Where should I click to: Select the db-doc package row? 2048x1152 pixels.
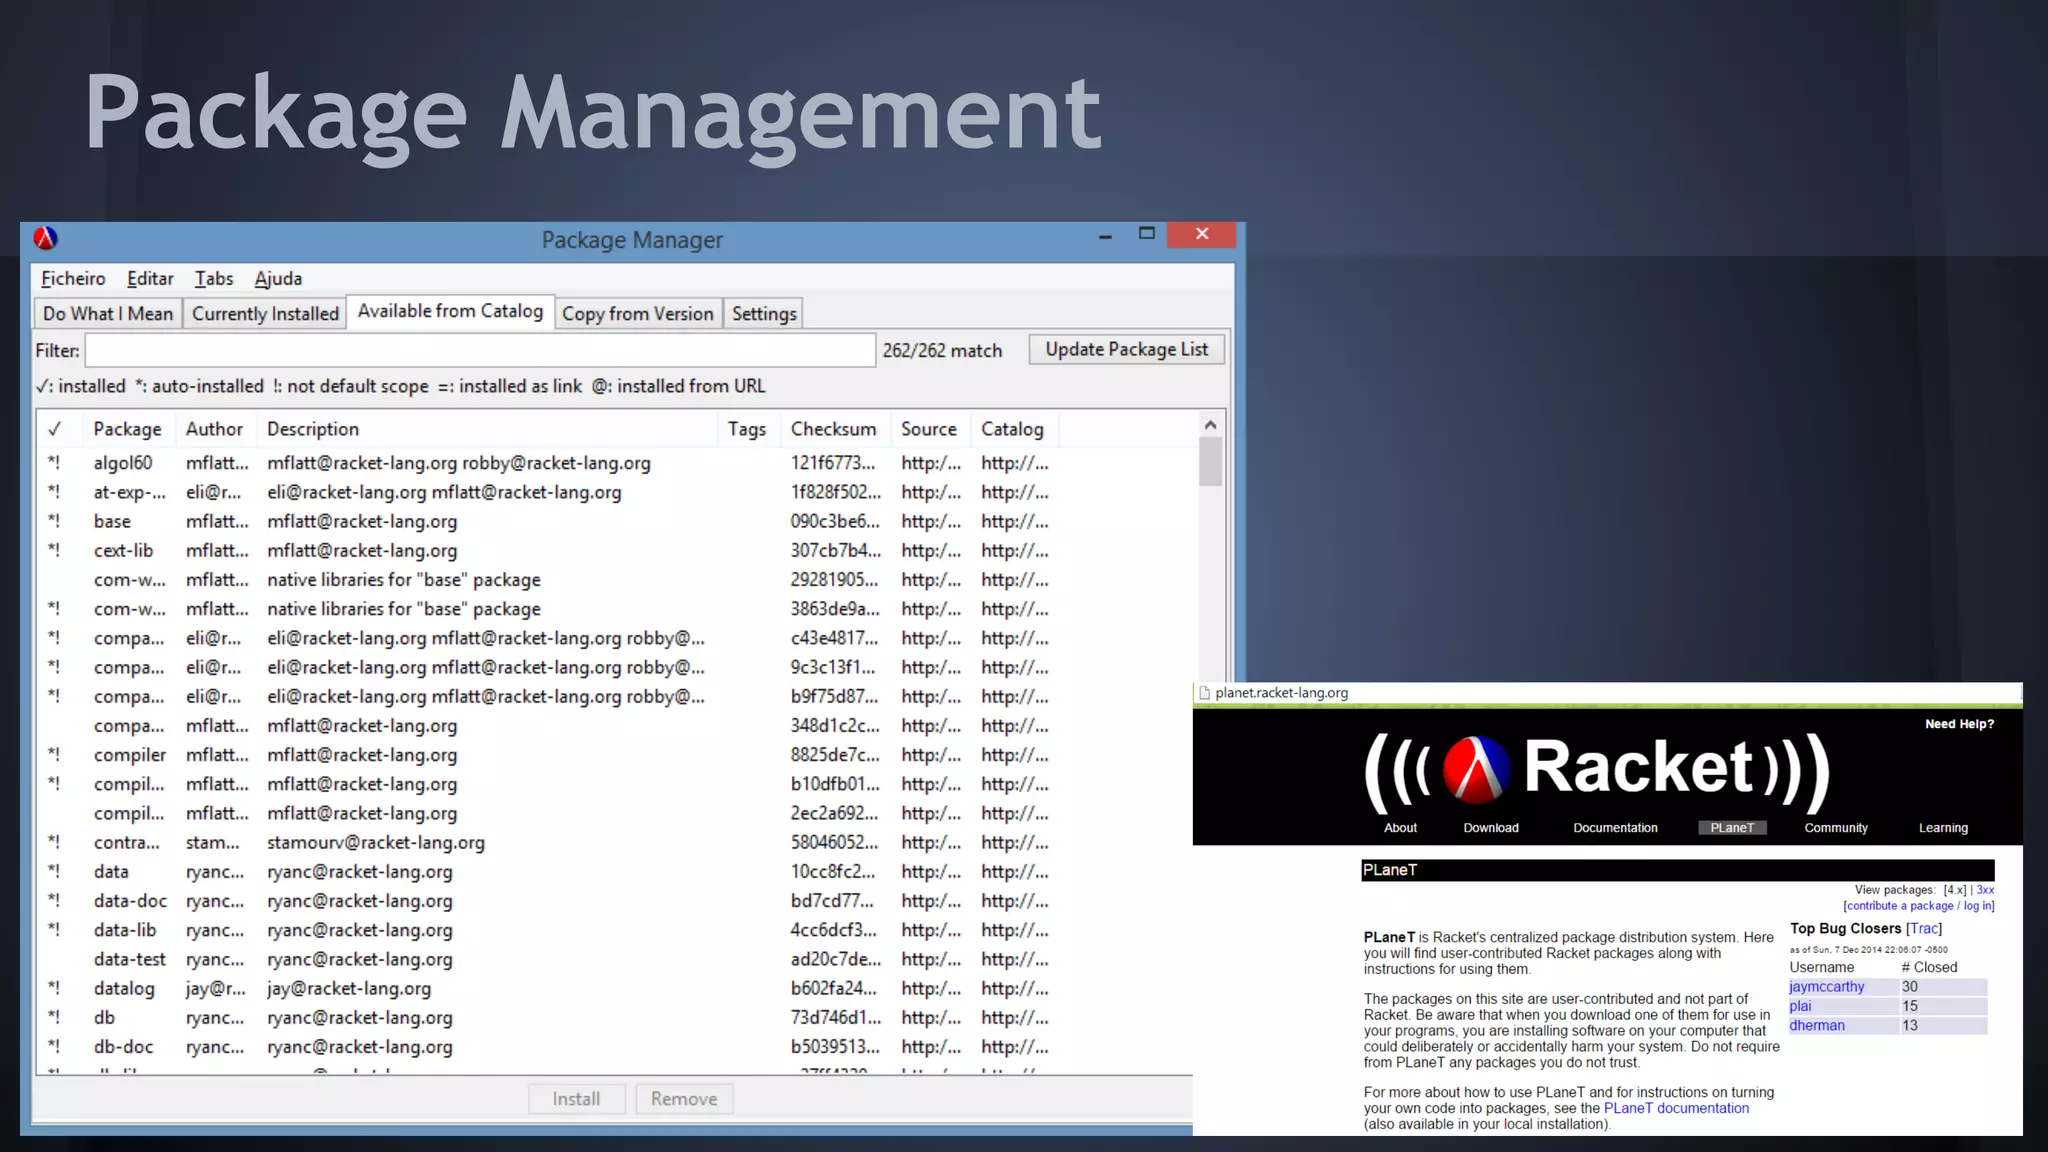point(617,1047)
